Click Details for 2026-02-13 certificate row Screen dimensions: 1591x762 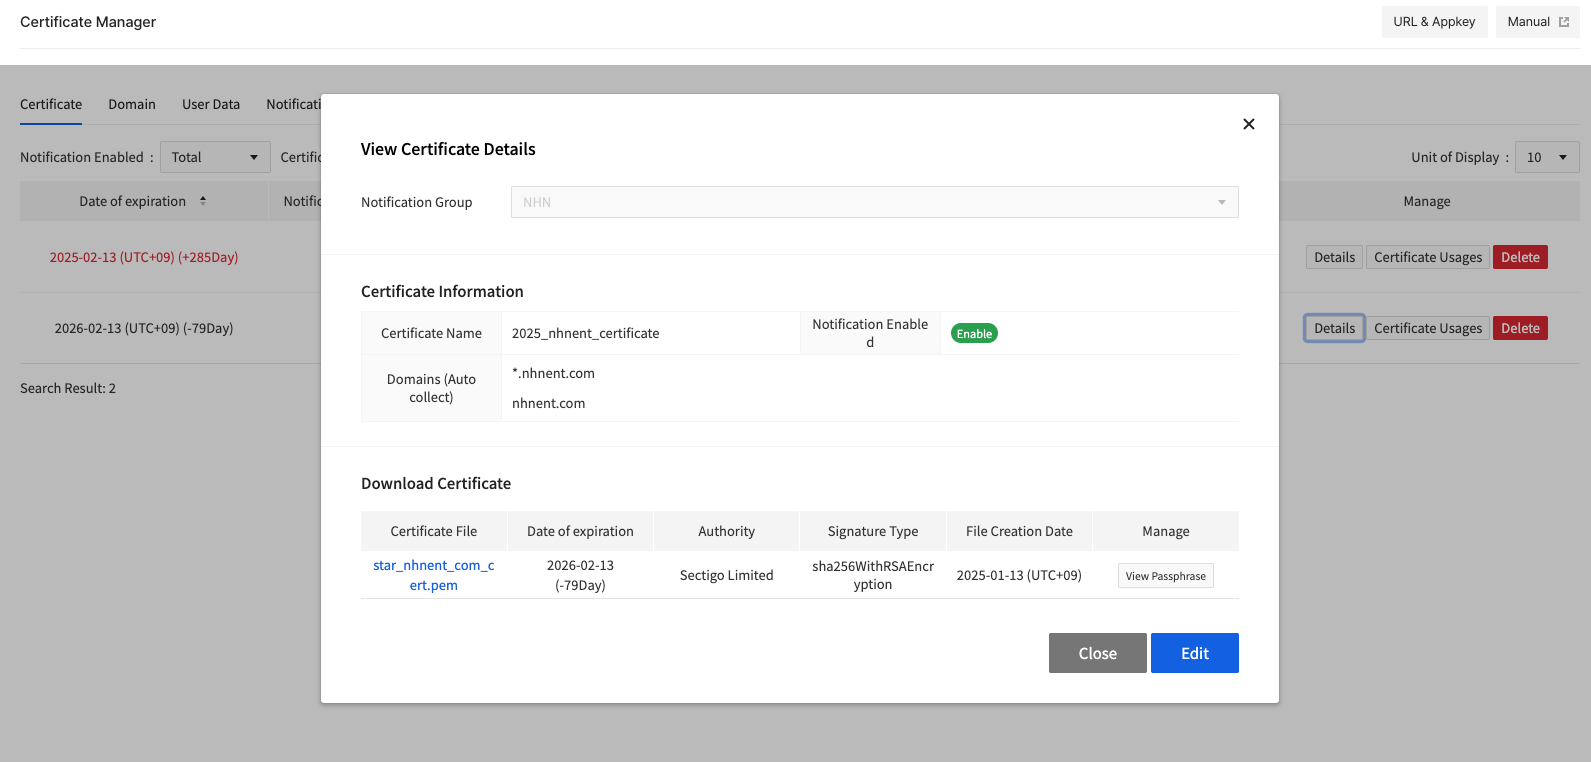pos(1334,328)
